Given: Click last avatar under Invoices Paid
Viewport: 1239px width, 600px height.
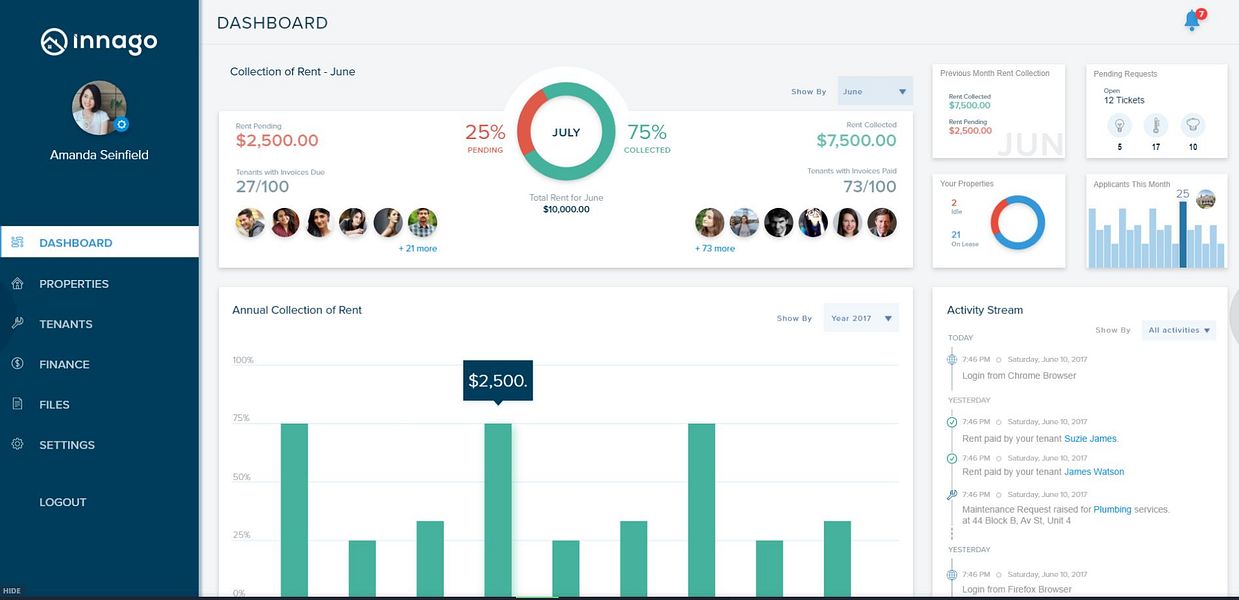Looking at the screenshot, I should pos(882,222).
